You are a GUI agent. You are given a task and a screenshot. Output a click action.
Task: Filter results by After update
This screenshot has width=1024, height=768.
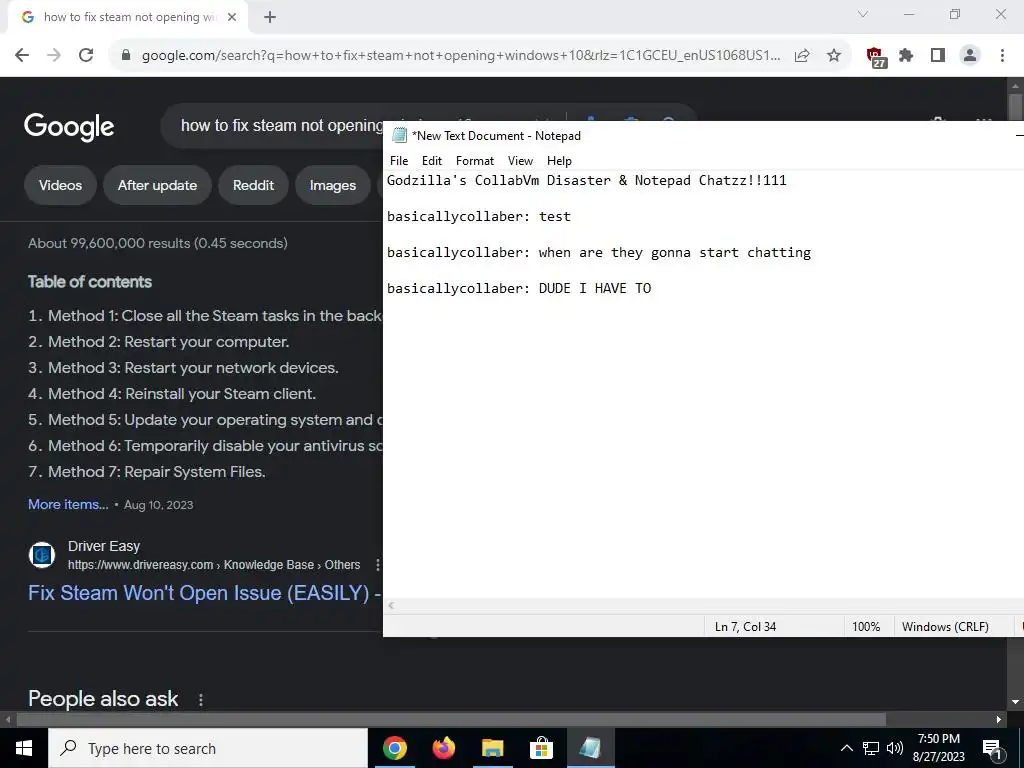(157, 185)
